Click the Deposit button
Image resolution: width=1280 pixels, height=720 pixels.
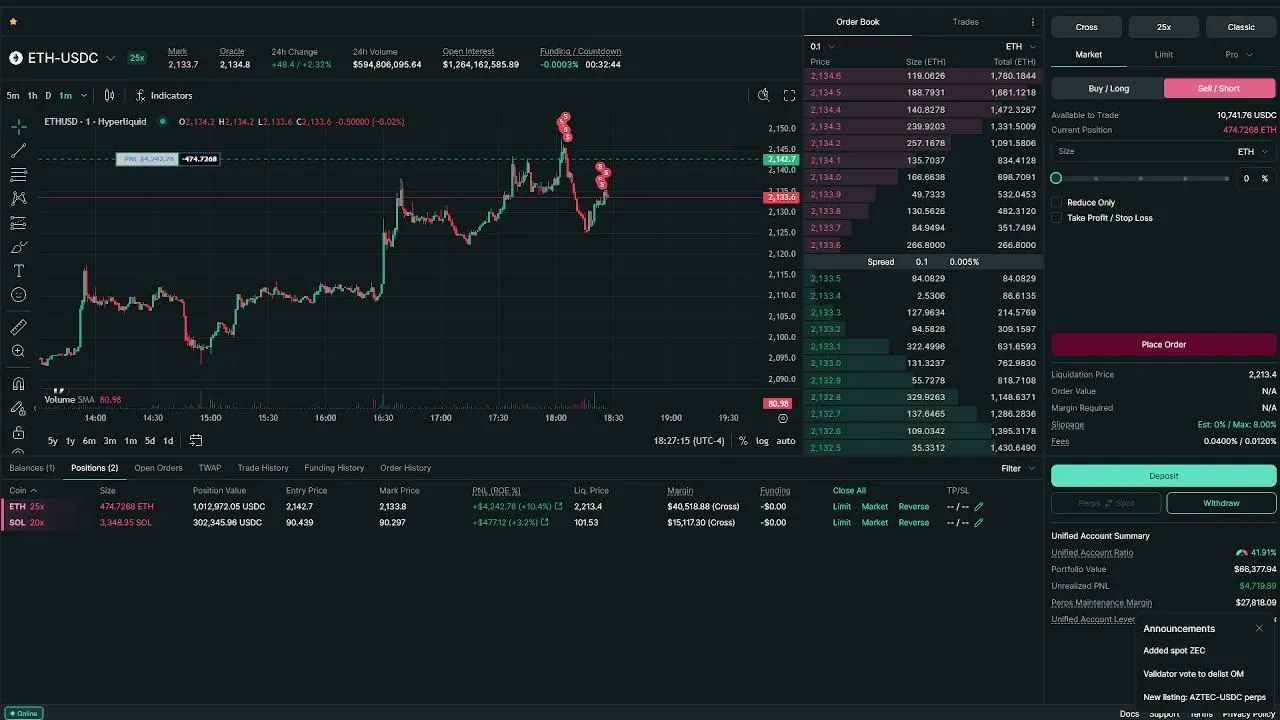pos(1164,476)
